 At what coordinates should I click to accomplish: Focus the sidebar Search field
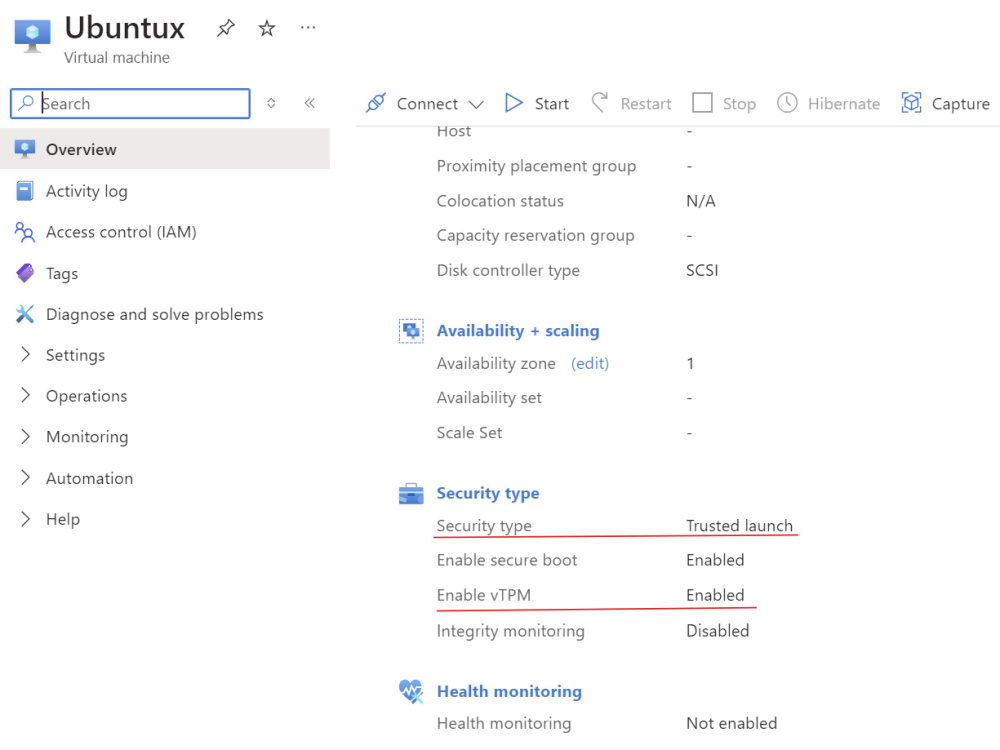[130, 103]
